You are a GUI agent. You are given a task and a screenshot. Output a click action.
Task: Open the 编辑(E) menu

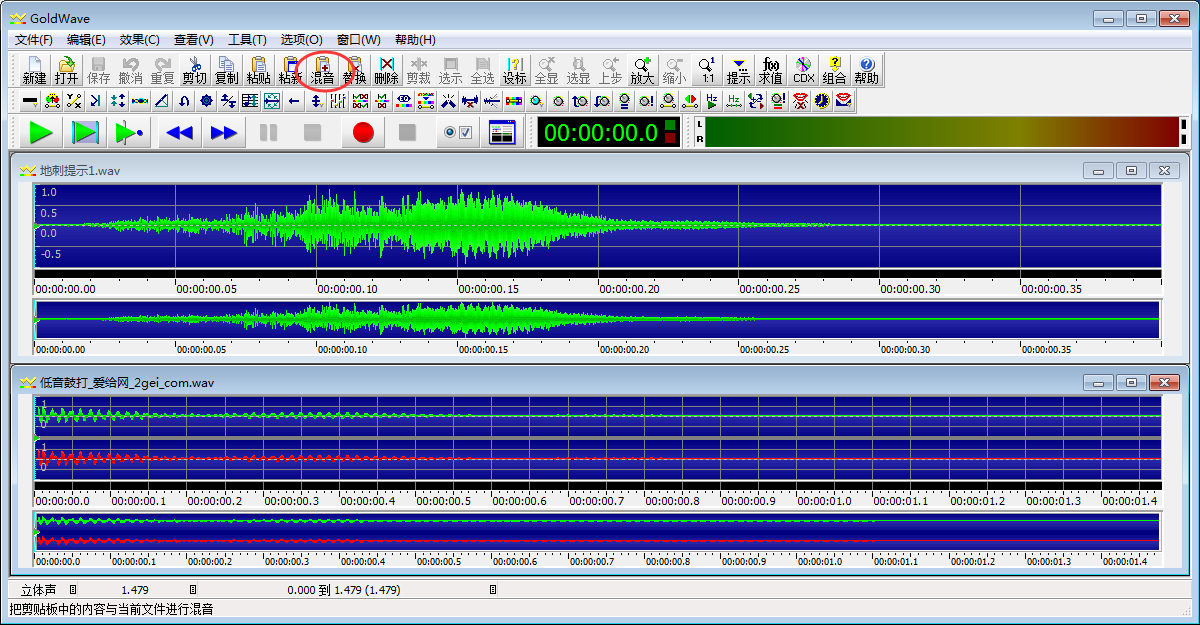pos(86,40)
